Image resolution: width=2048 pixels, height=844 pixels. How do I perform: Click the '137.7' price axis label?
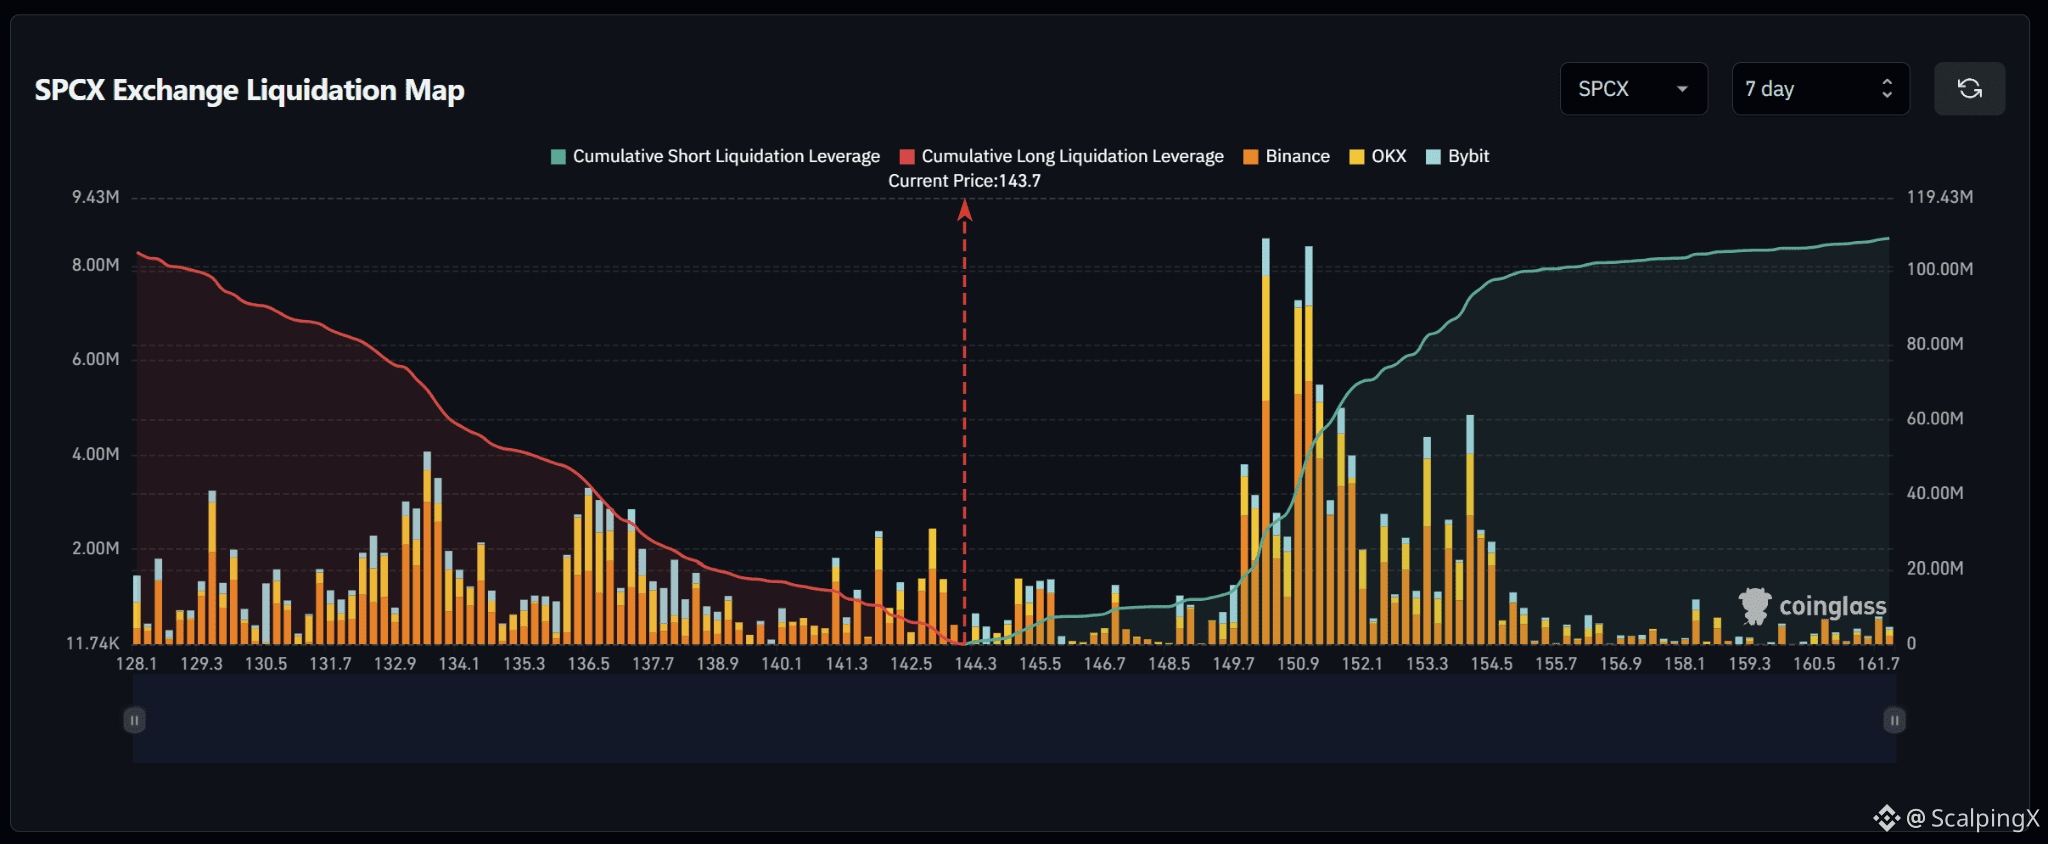pyautogui.click(x=653, y=663)
